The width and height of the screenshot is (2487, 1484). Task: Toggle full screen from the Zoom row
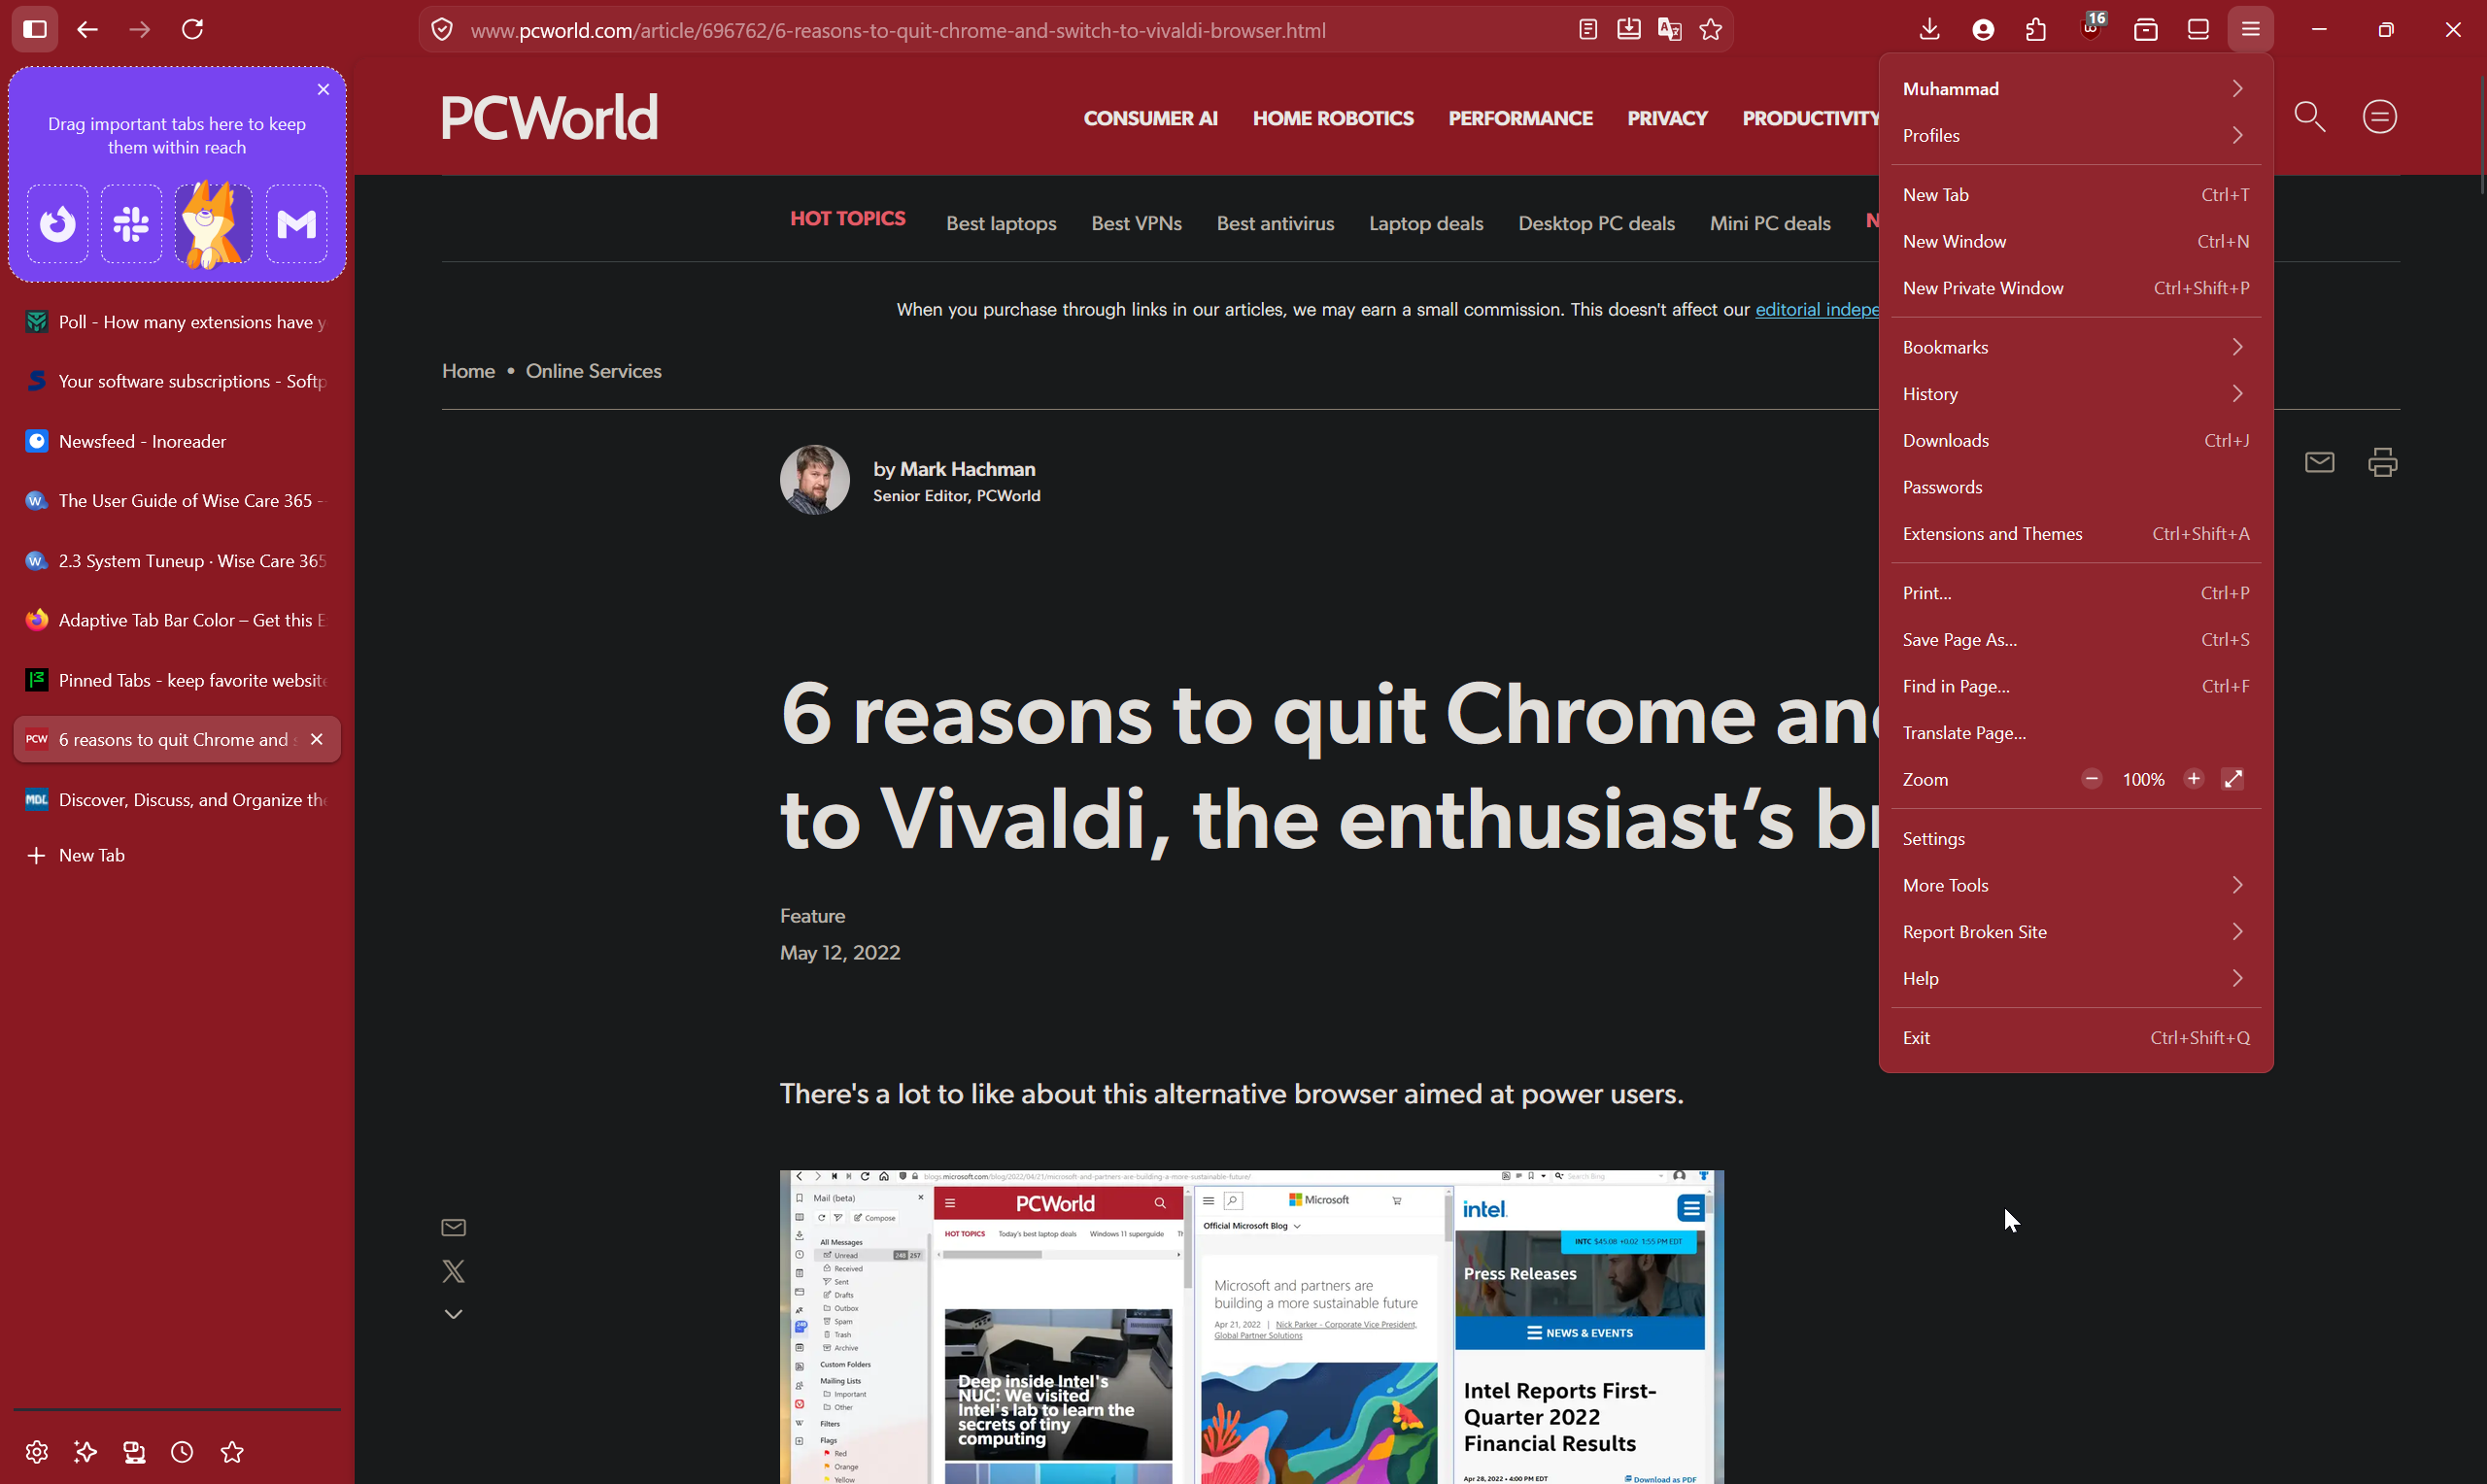2233,779
